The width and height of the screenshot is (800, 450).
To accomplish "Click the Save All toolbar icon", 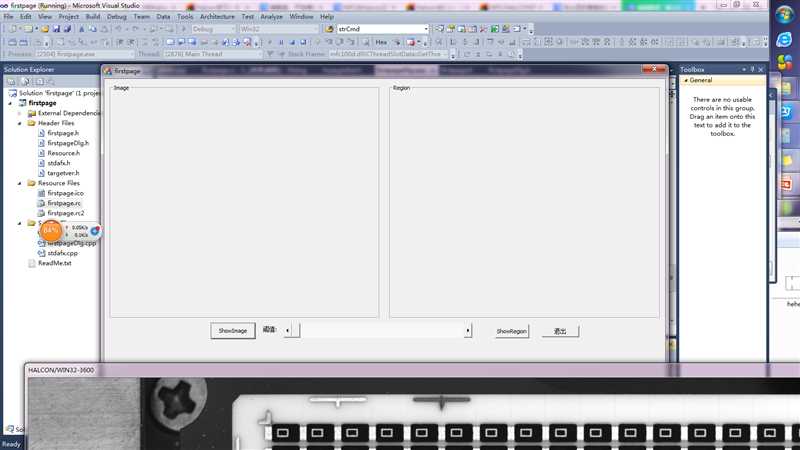I will [67, 29].
